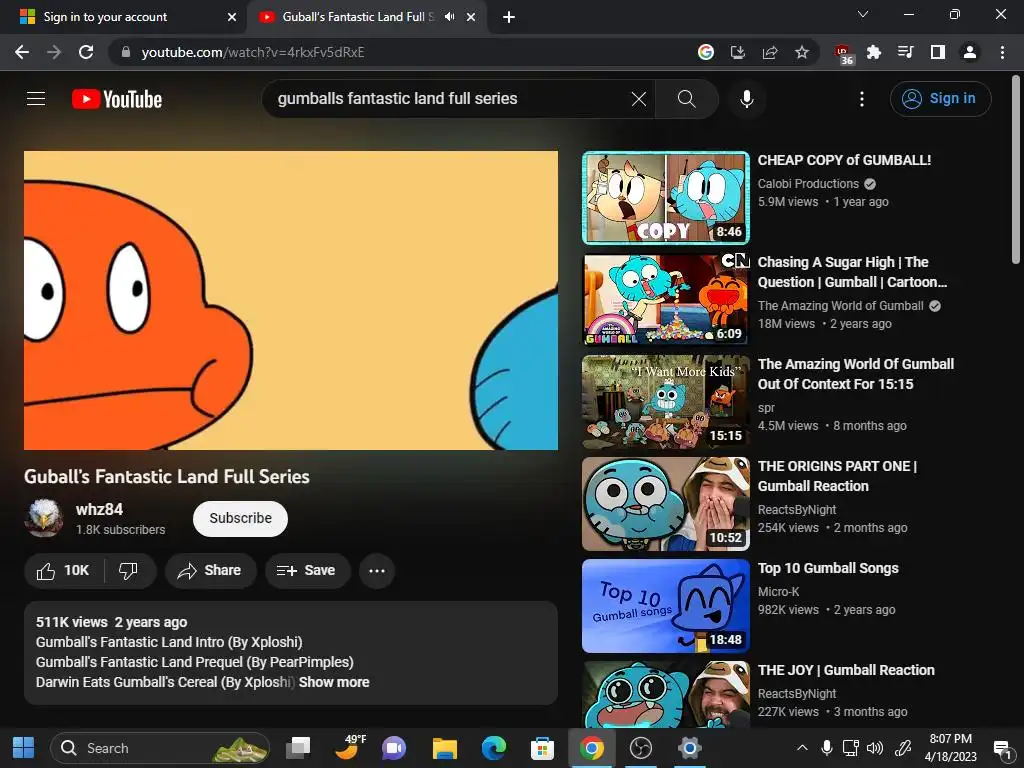Open the weather widget showing 49°F
Image resolution: width=1024 pixels, height=768 pixels.
pyautogui.click(x=351, y=748)
